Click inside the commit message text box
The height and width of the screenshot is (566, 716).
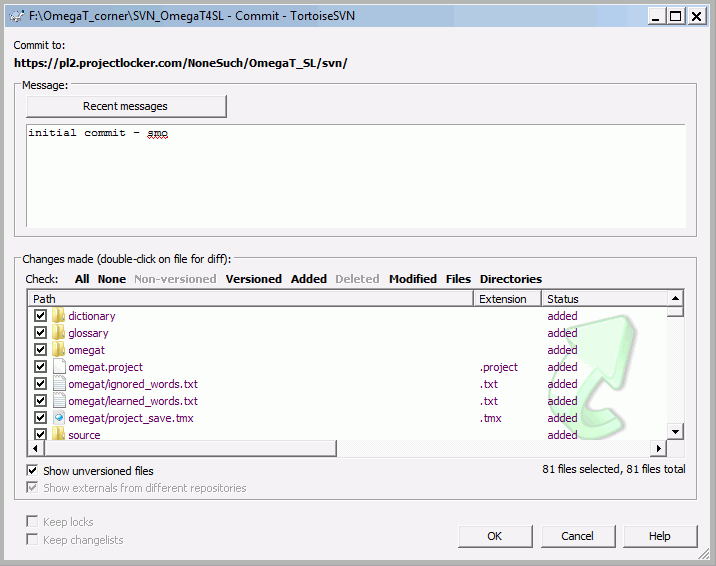[x=356, y=176]
